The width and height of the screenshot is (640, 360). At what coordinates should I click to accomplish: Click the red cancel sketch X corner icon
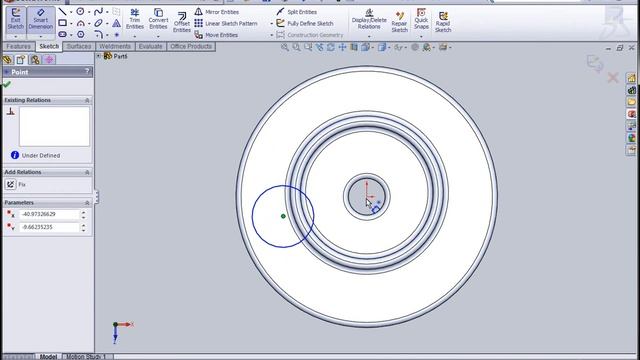click(613, 78)
